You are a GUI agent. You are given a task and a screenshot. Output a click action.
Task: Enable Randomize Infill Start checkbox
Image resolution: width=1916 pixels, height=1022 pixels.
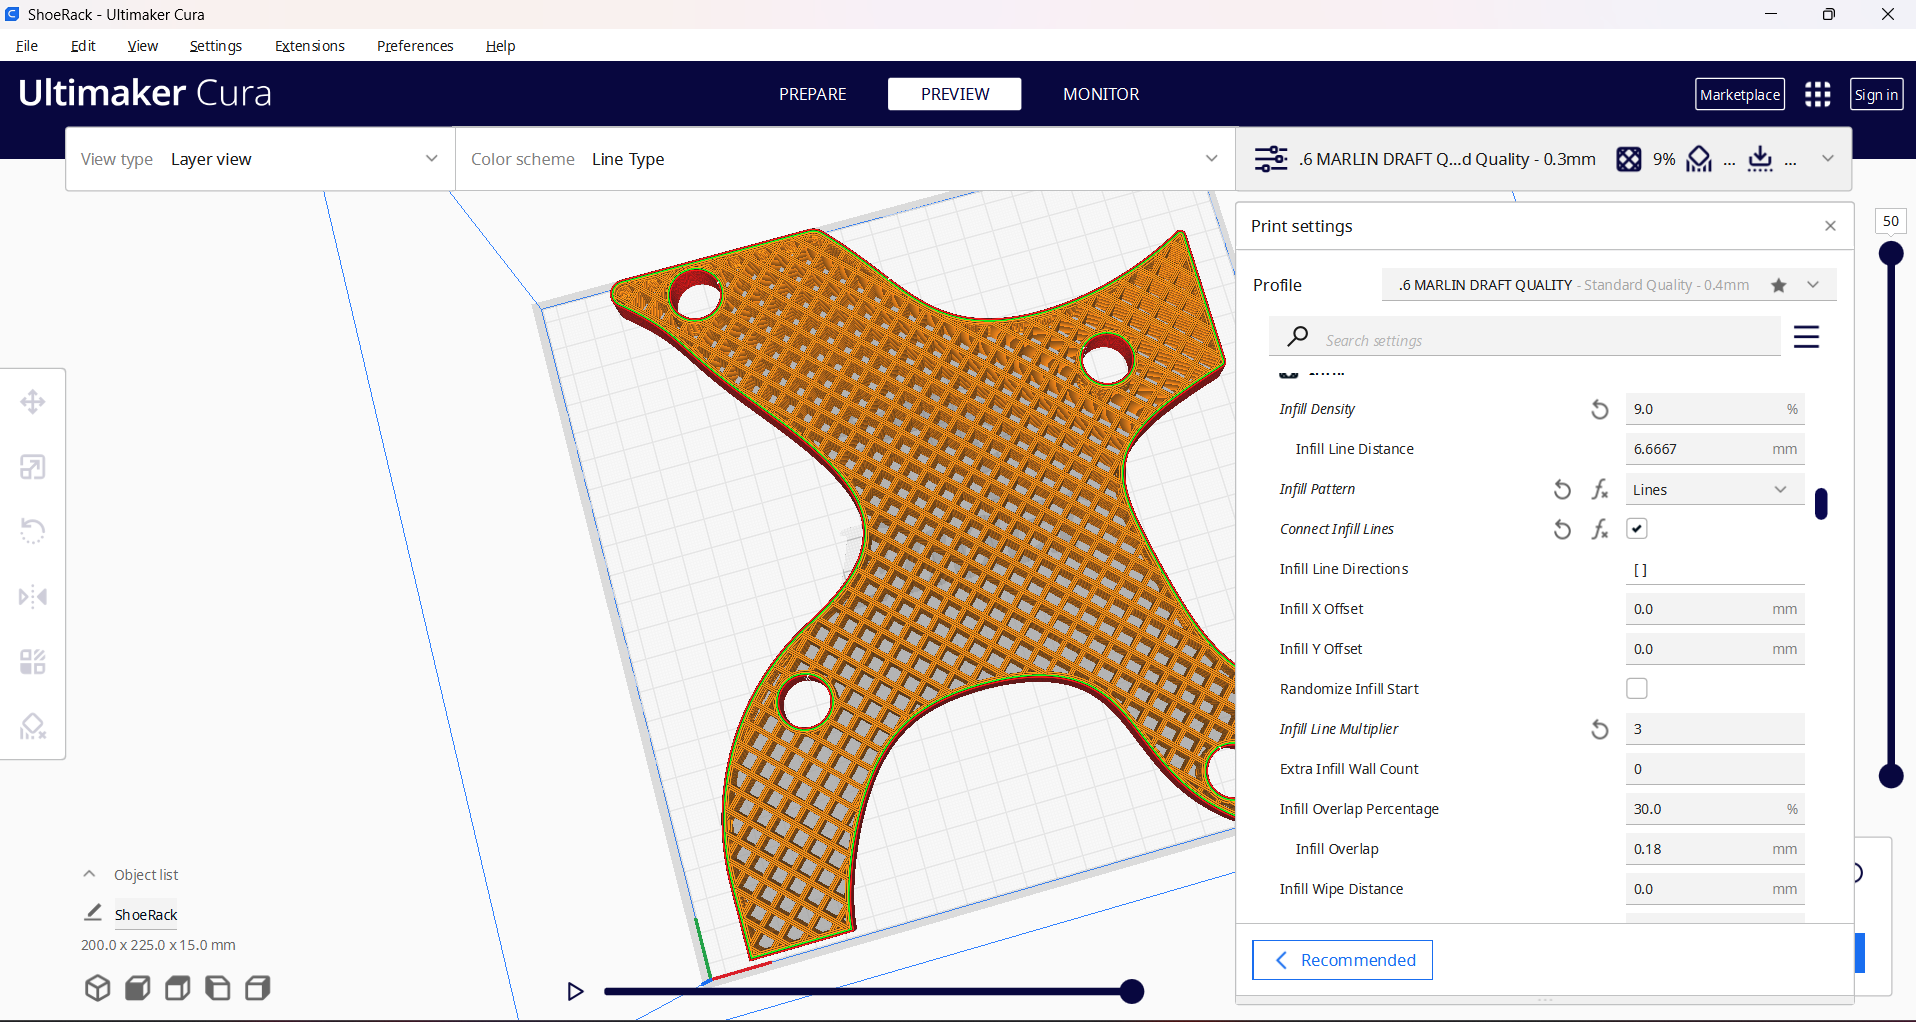pyautogui.click(x=1636, y=689)
